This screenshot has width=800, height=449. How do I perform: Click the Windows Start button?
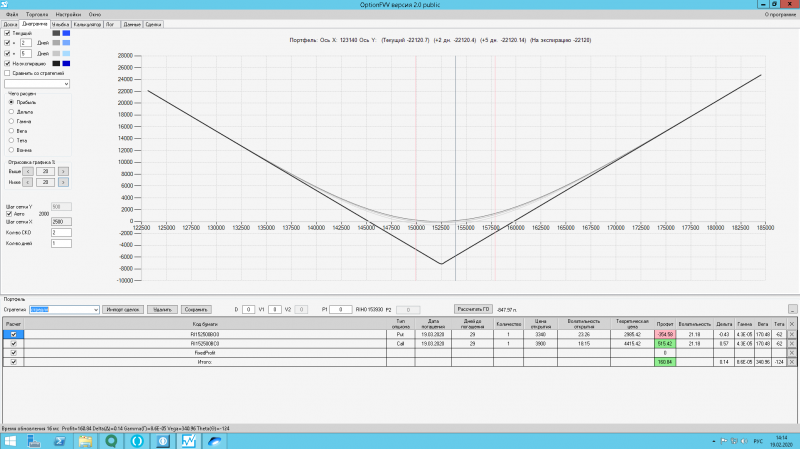10,441
